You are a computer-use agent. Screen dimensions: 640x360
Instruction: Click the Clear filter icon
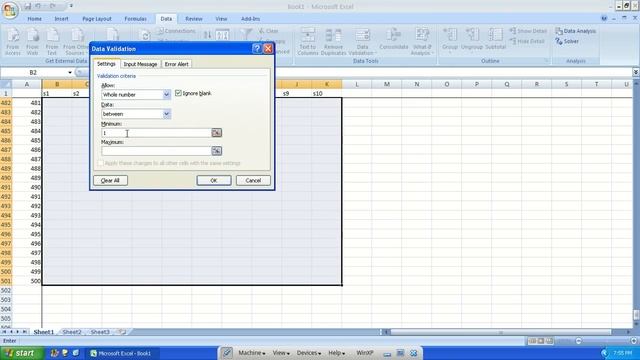click(x=269, y=31)
